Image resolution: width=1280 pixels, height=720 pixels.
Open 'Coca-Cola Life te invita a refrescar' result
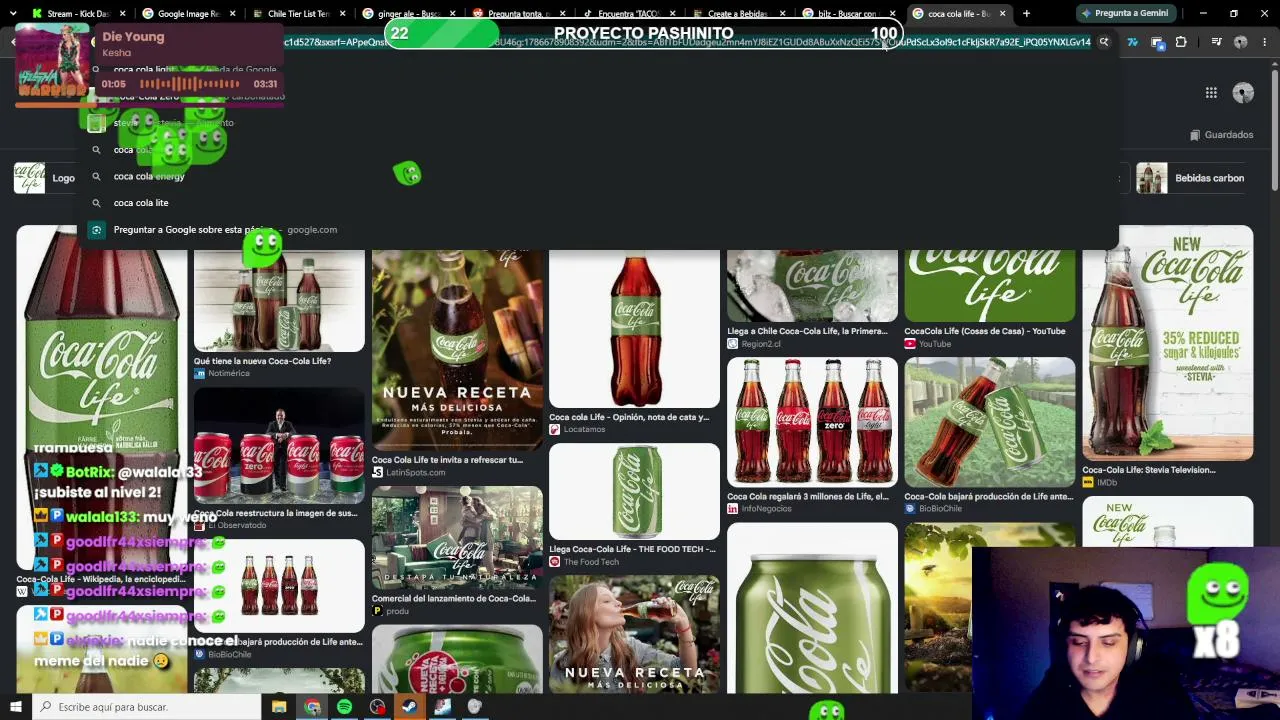pyautogui.click(x=448, y=460)
